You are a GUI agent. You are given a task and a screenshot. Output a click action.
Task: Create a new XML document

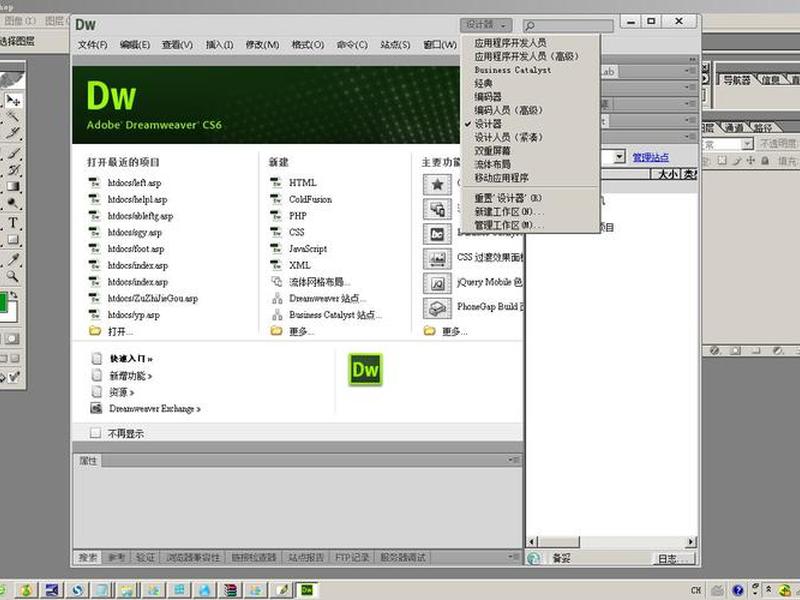(x=299, y=265)
